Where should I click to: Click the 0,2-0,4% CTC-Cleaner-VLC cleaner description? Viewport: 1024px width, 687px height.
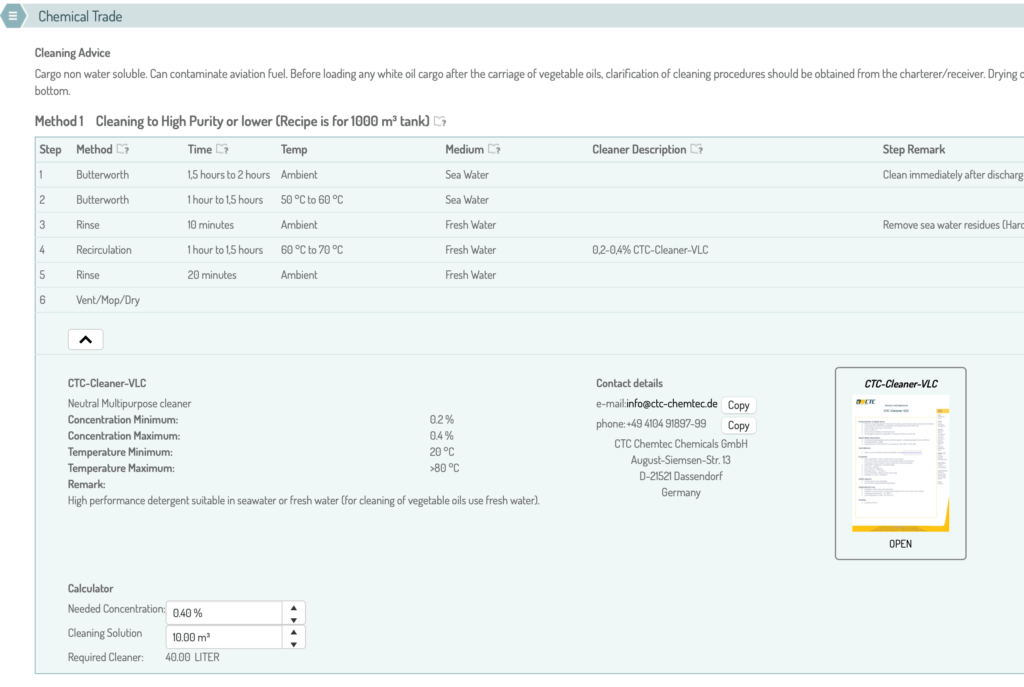pos(650,250)
